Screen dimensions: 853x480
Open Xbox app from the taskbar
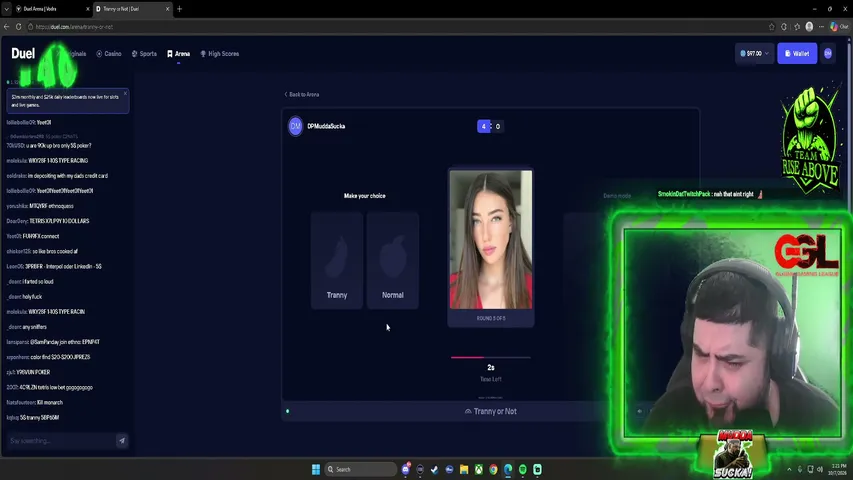[479, 469]
